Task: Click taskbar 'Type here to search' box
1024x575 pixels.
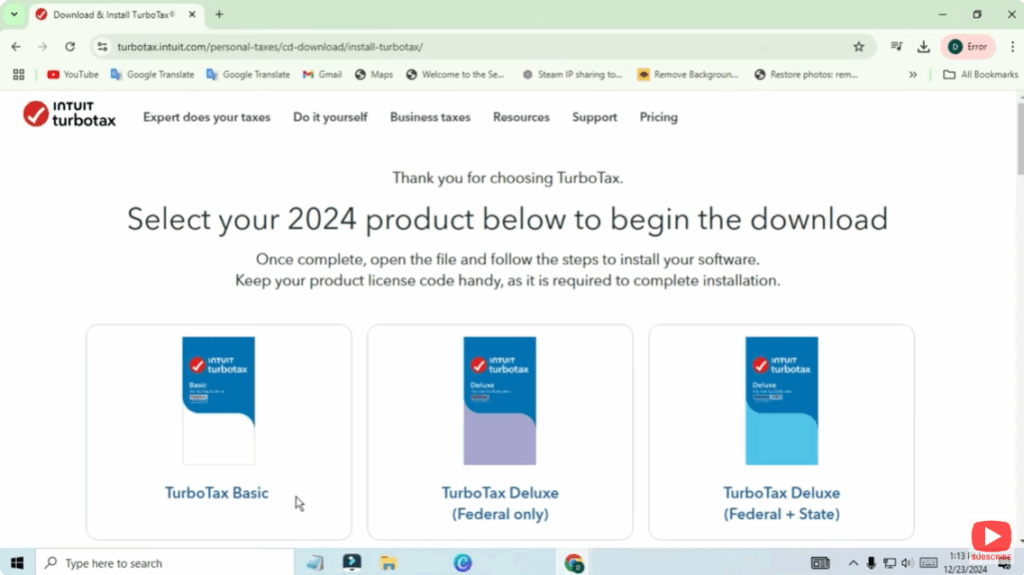Action: pyautogui.click(x=165, y=563)
